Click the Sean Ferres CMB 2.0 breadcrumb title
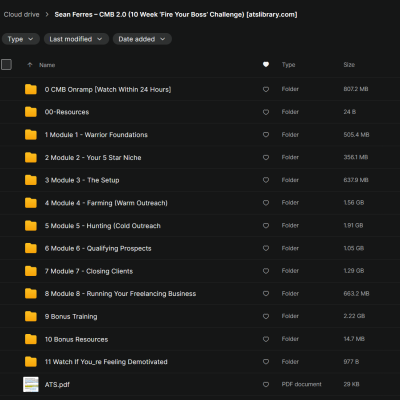The height and width of the screenshot is (400, 400). click(176, 15)
